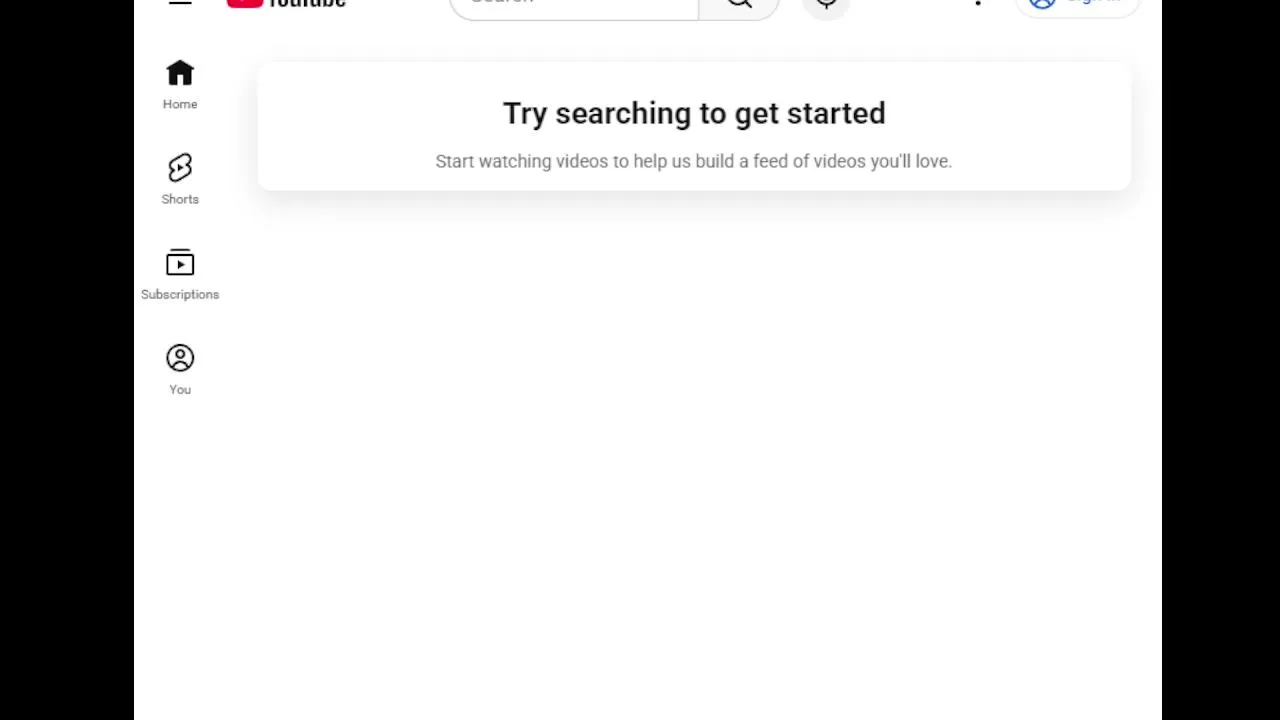Click the magnifying glass search button
This screenshot has width=1280, height=720.
click(739, 5)
